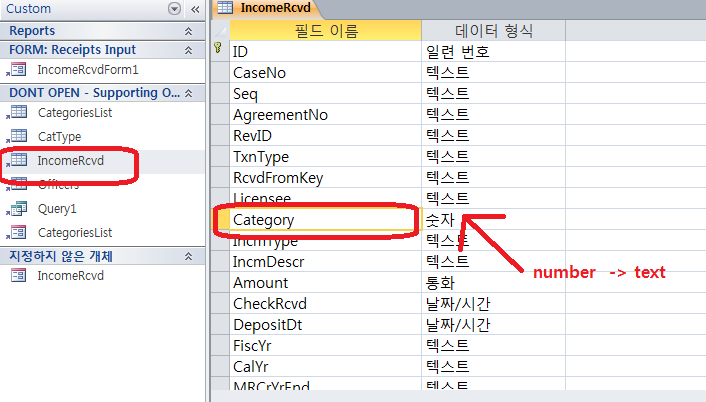Select the CategoriesList form shortcut

[x=75, y=233]
